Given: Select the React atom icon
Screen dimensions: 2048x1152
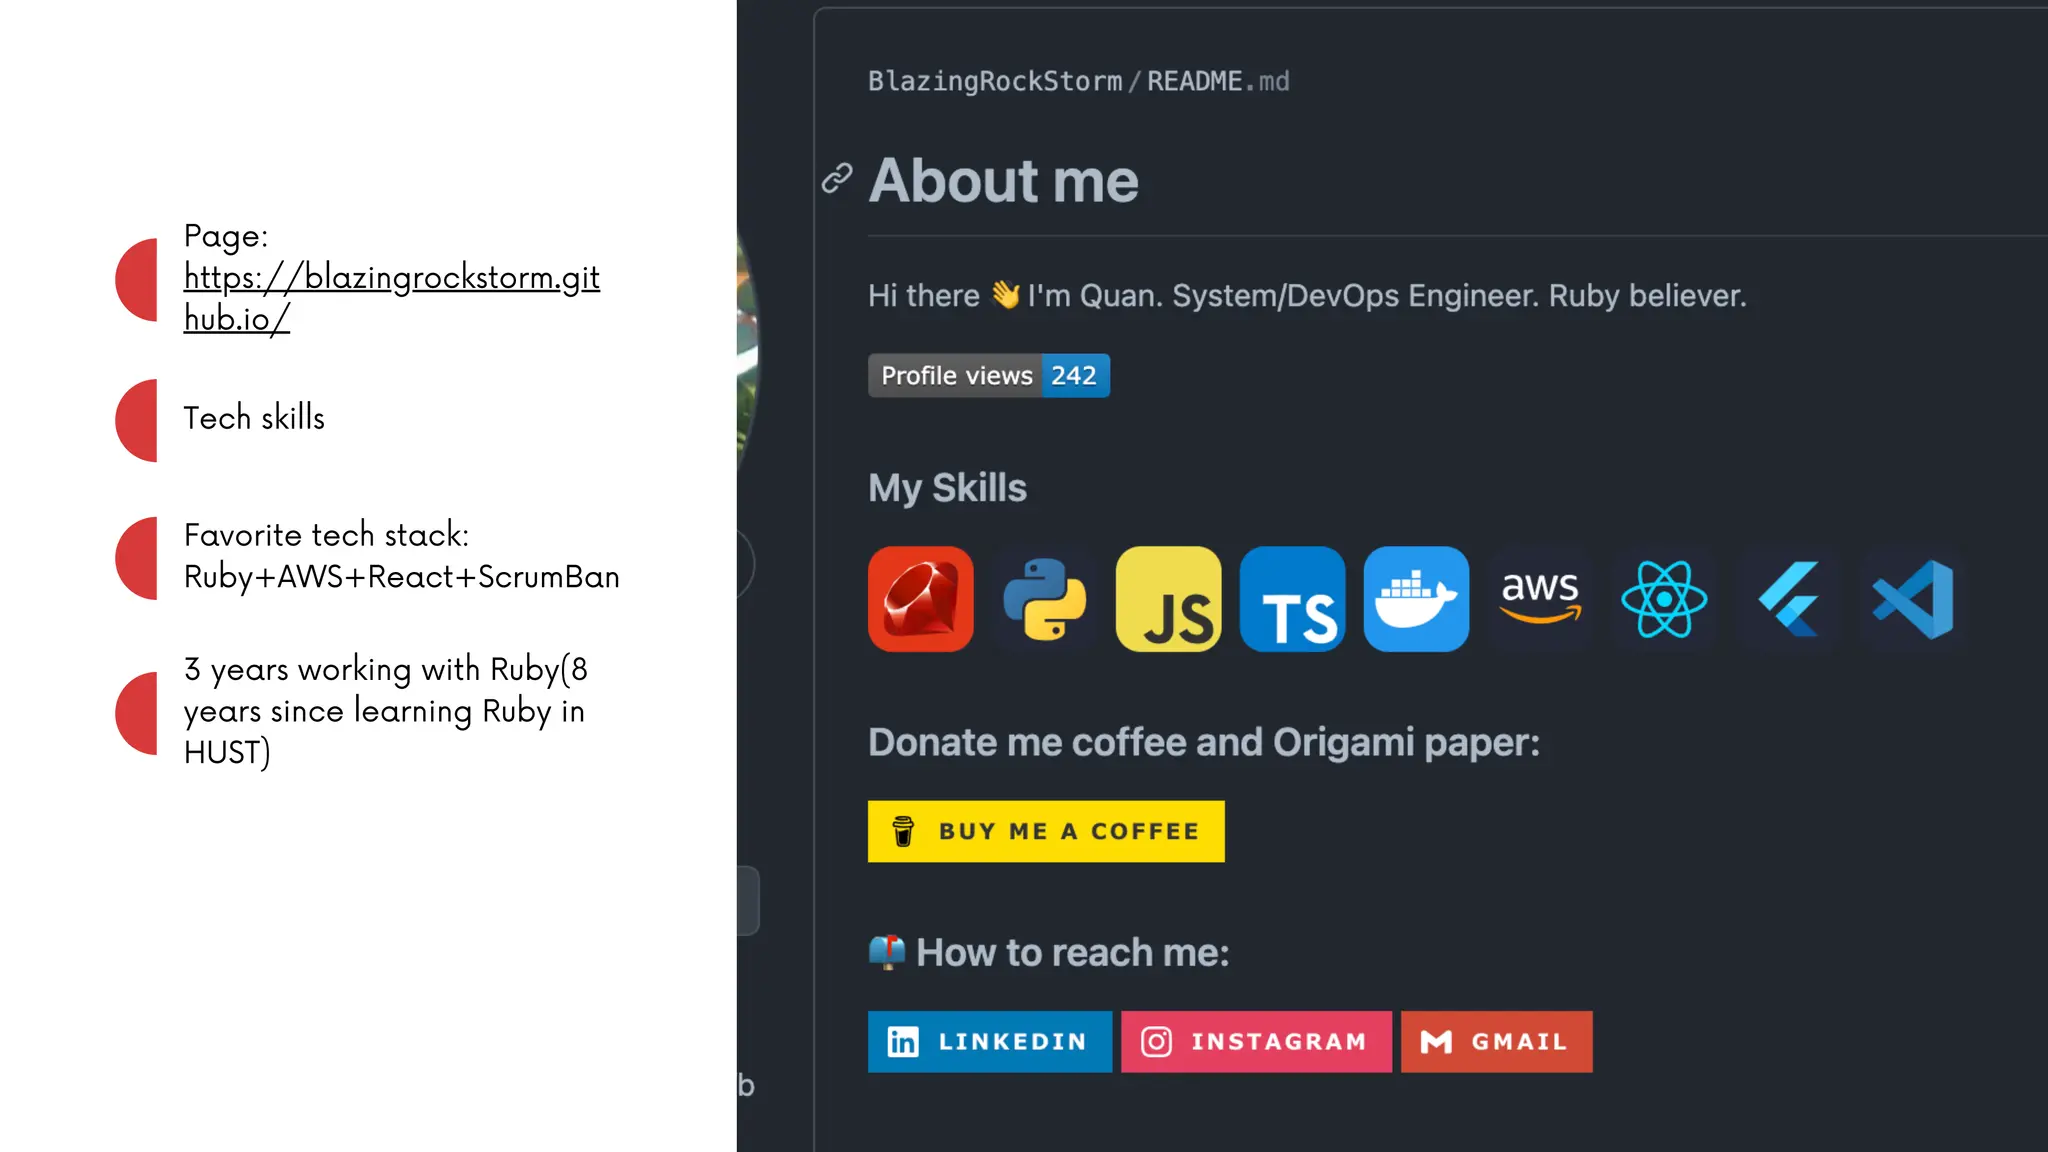Looking at the screenshot, I should pyautogui.click(x=1664, y=599).
